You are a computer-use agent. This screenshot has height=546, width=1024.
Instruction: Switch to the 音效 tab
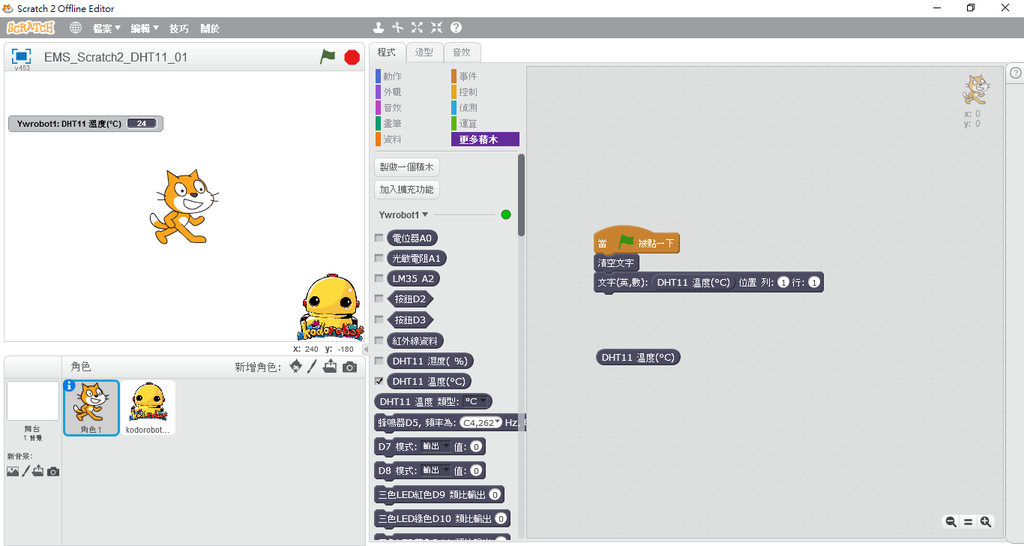pos(461,52)
